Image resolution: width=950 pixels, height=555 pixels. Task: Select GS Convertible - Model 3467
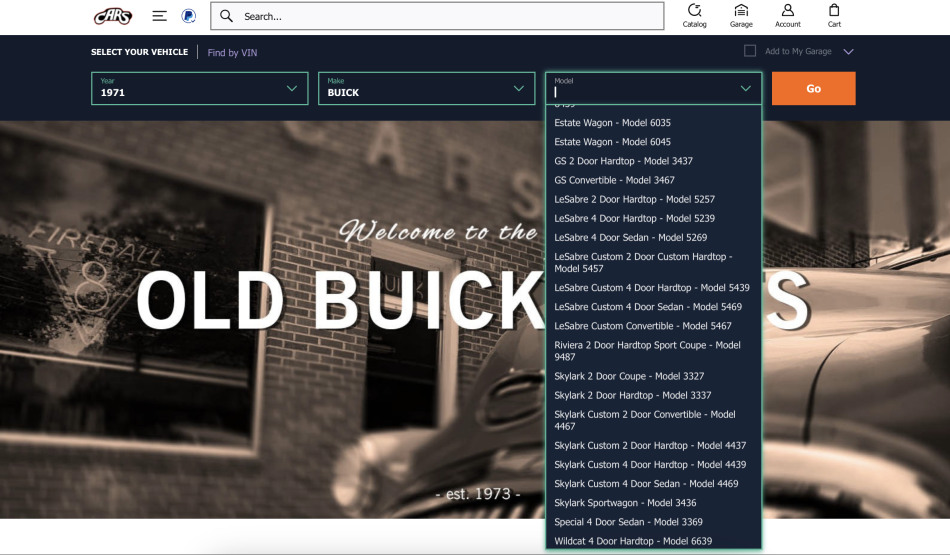(614, 180)
